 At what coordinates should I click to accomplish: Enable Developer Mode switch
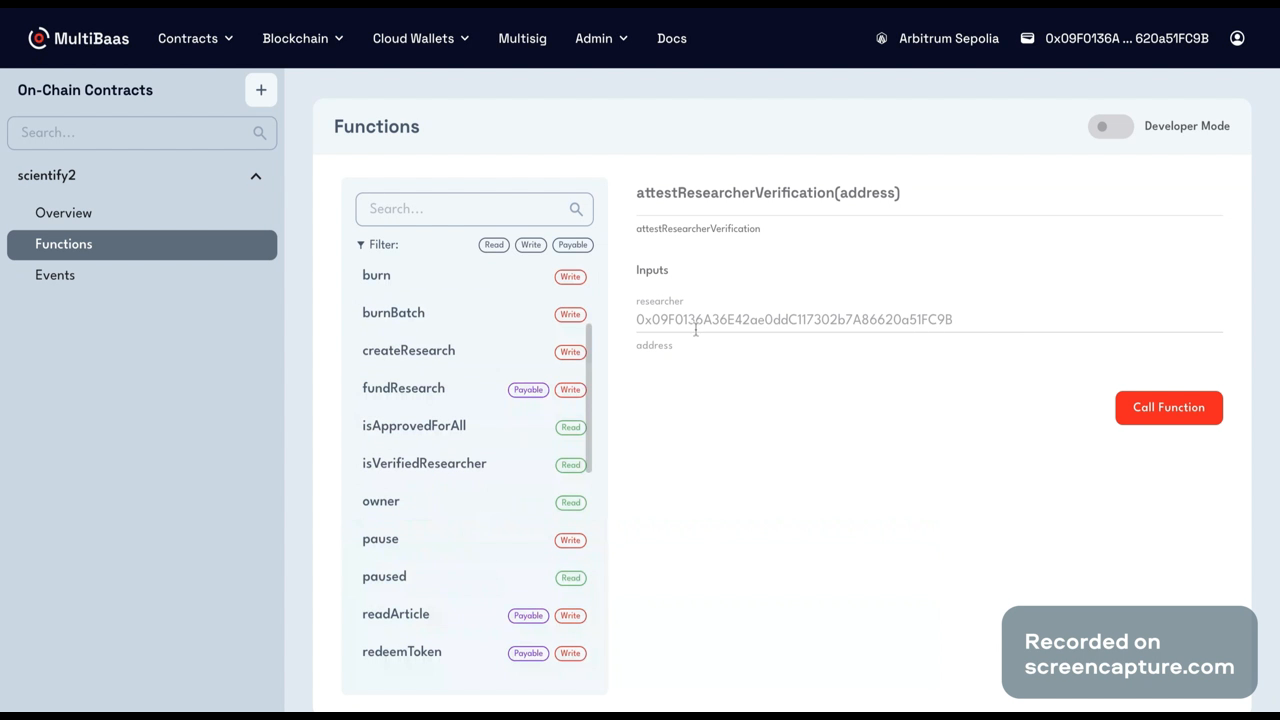pos(1110,126)
